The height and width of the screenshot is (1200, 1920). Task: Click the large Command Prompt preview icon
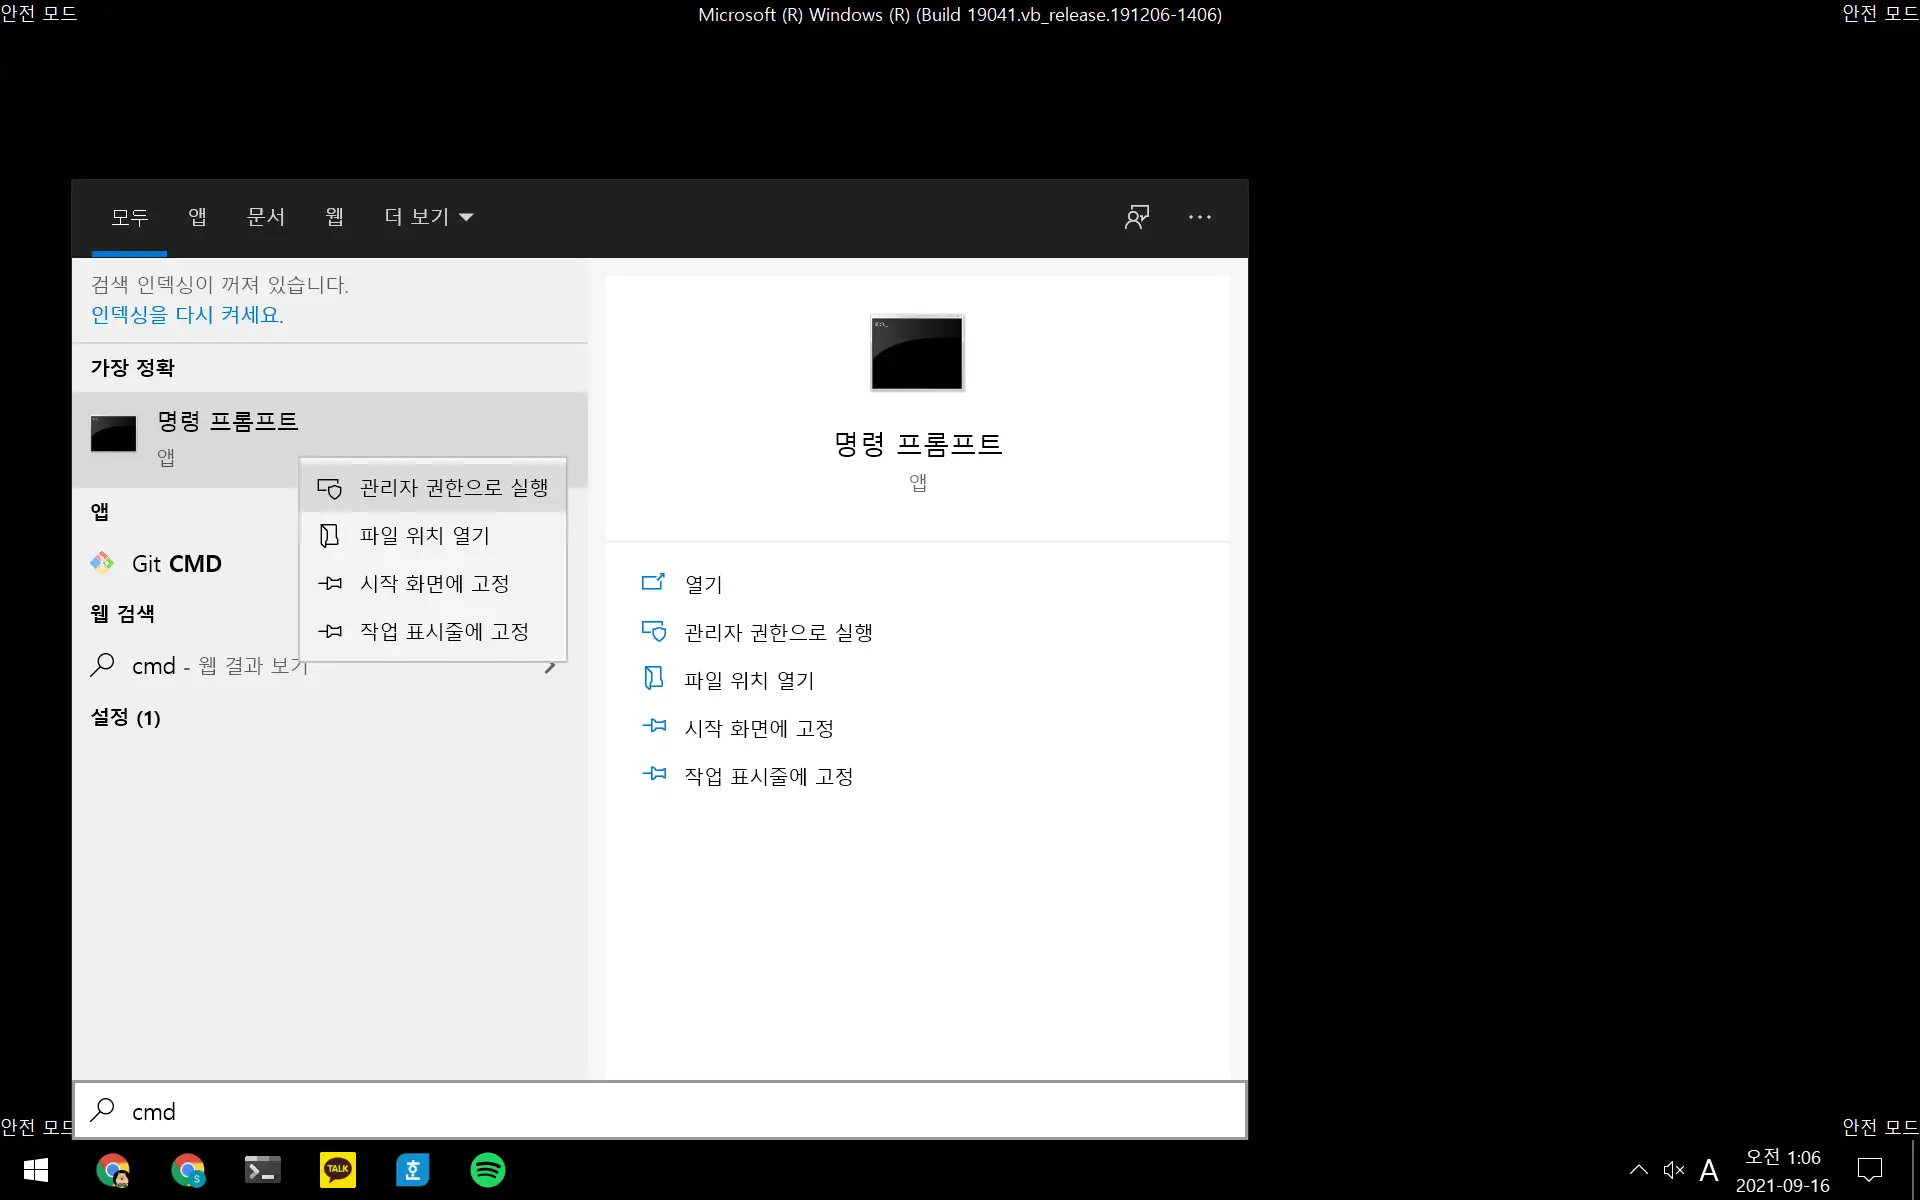pos(917,353)
